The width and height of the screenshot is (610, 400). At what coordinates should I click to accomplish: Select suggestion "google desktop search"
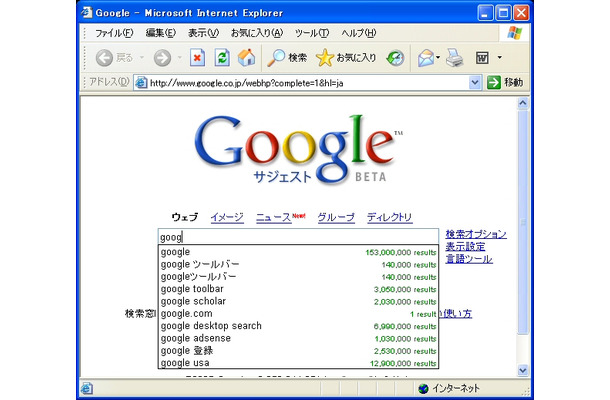(x=298, y=326)
